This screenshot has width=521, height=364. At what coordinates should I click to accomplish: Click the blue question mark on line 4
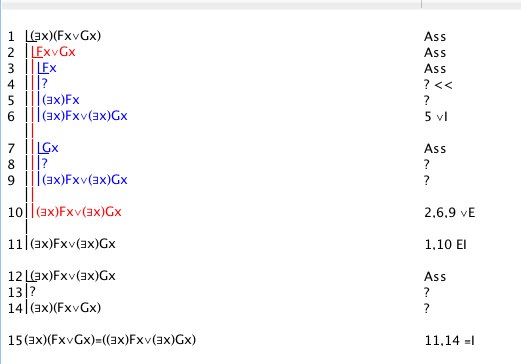tap(45, 84)
